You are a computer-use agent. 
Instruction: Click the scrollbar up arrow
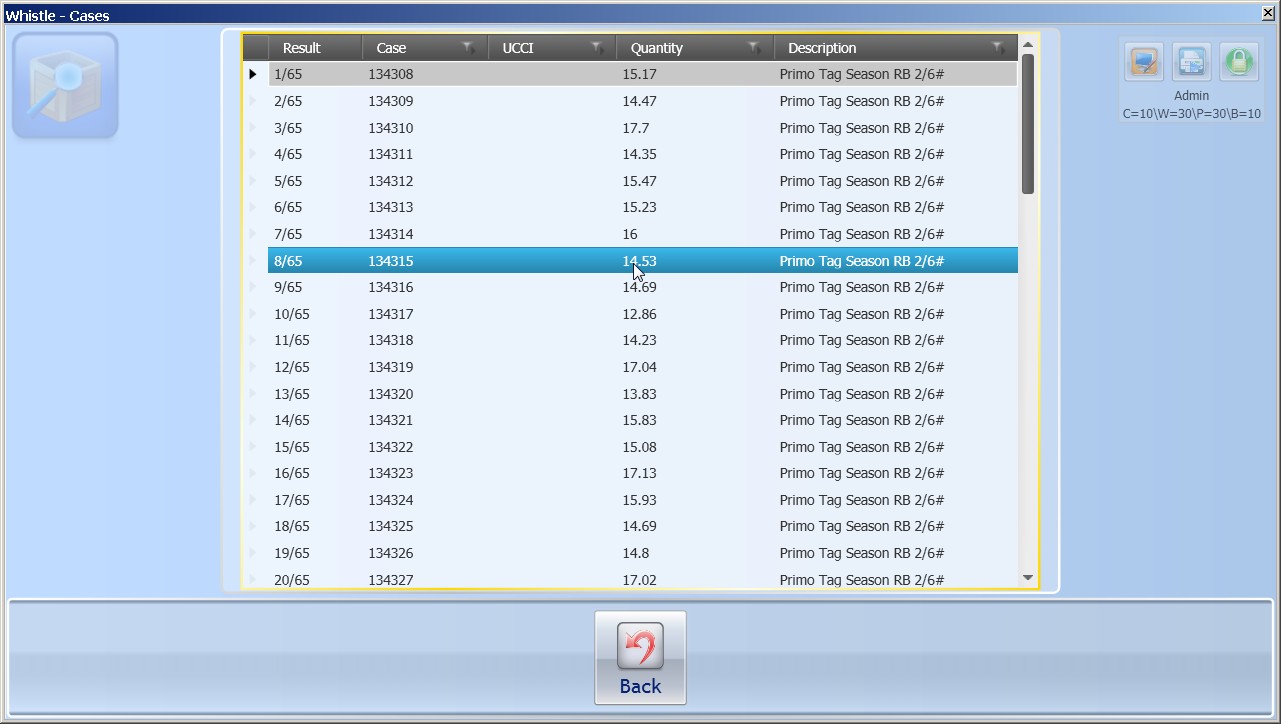tap(1028, 43)
